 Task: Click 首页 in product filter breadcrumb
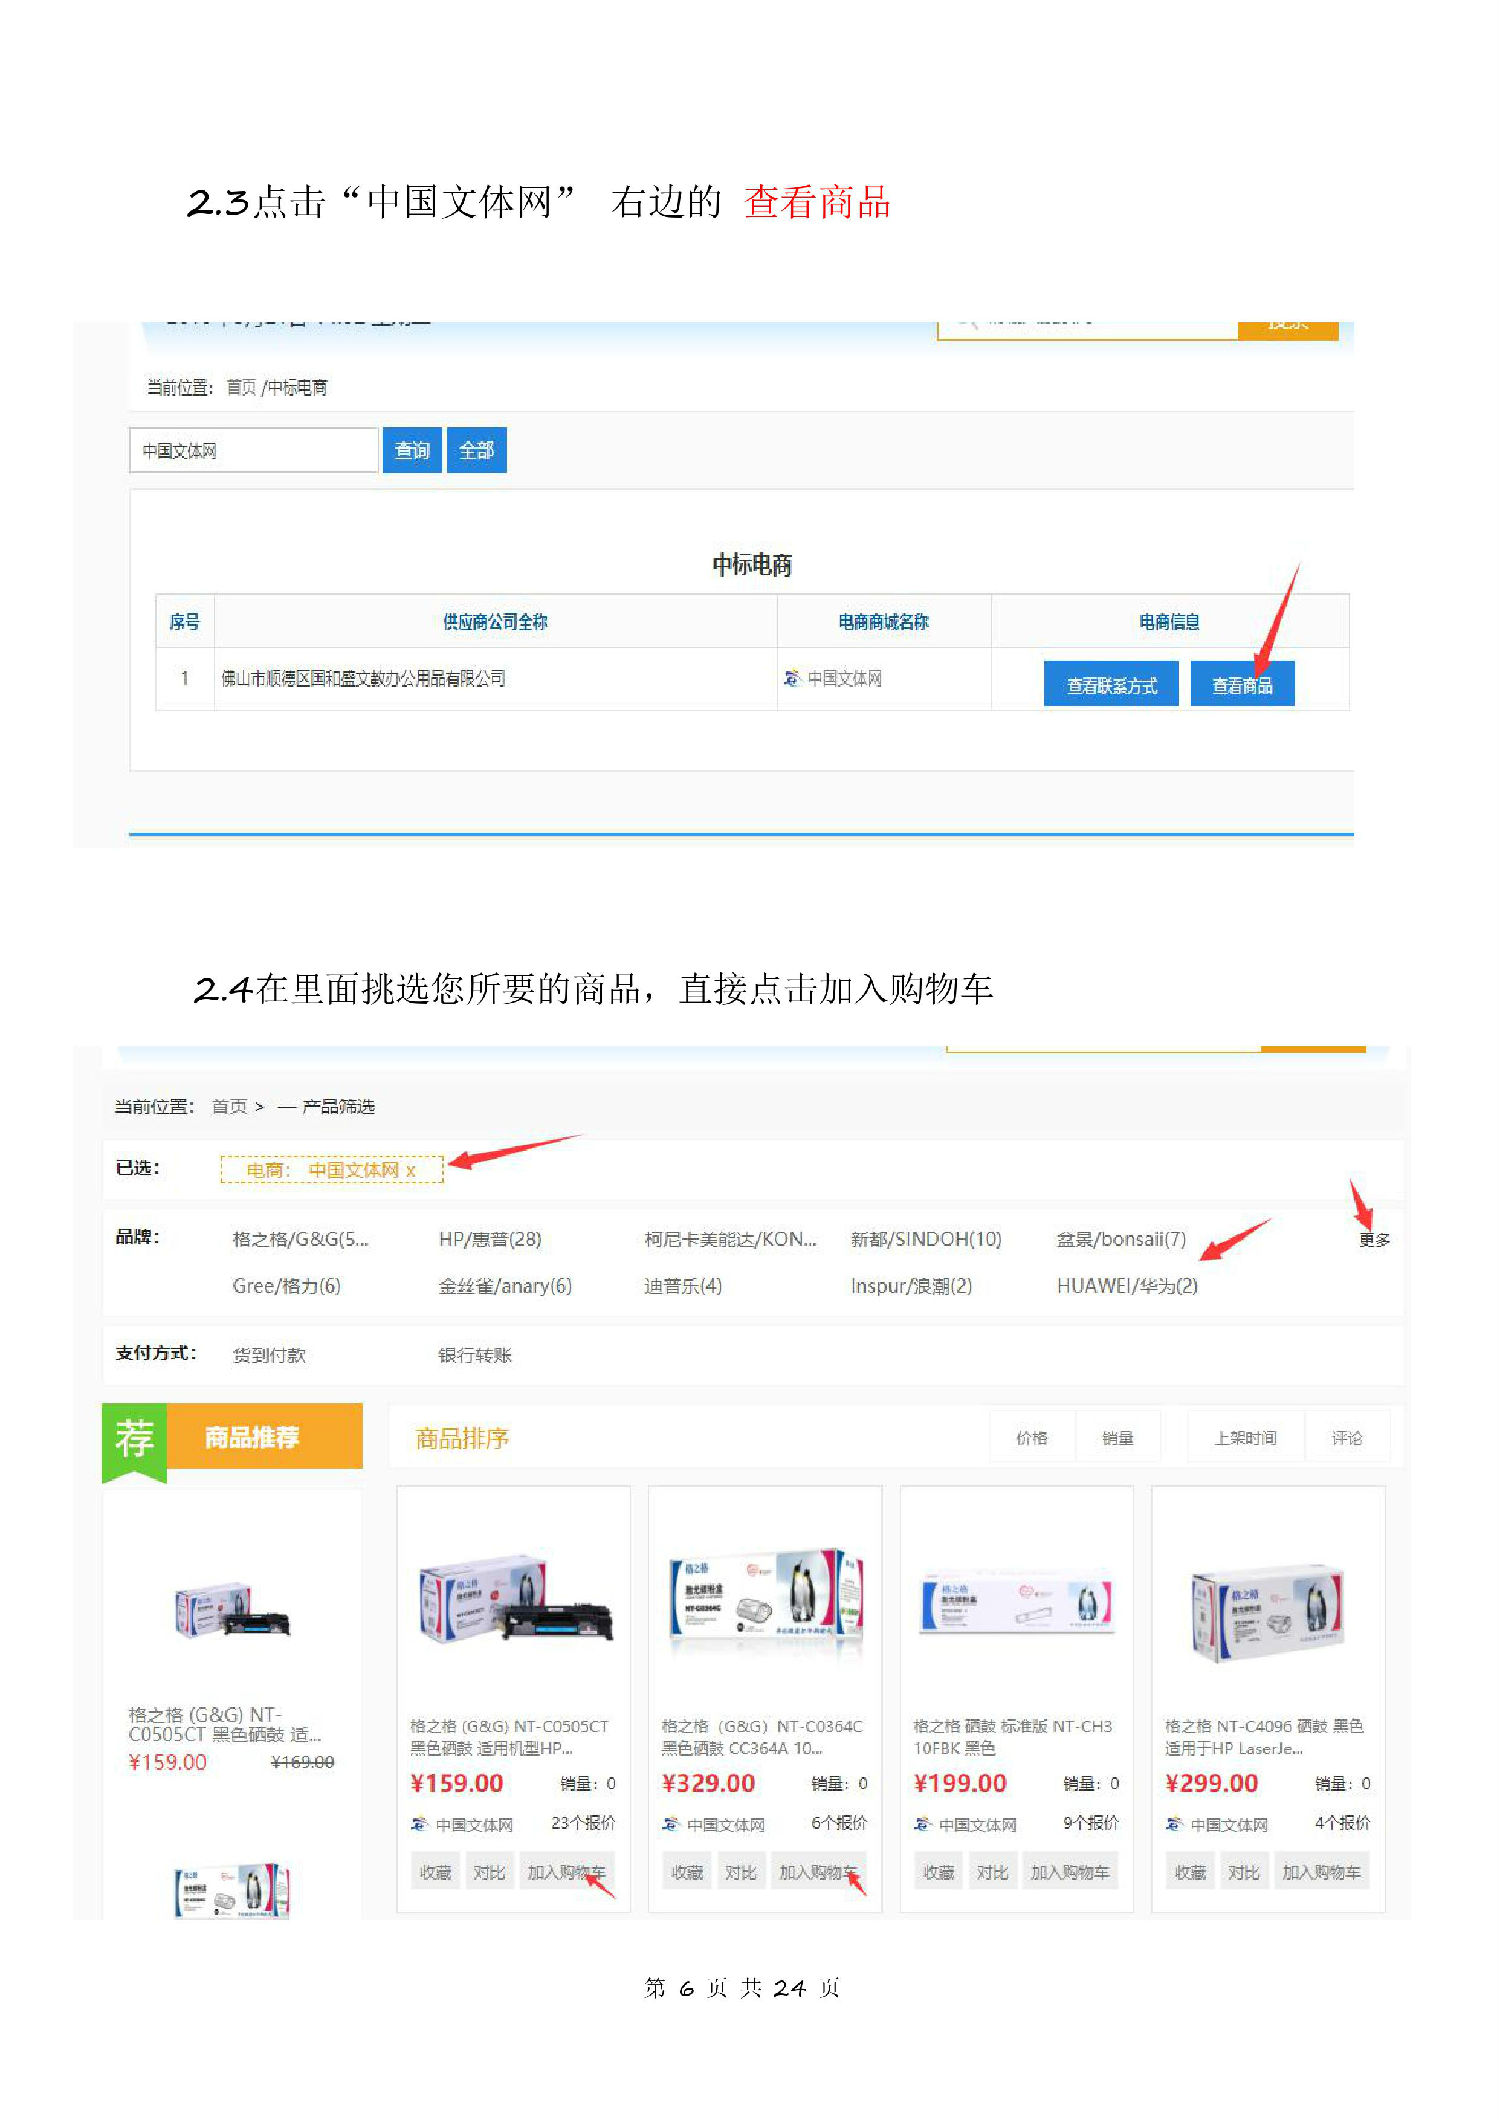229,1106
